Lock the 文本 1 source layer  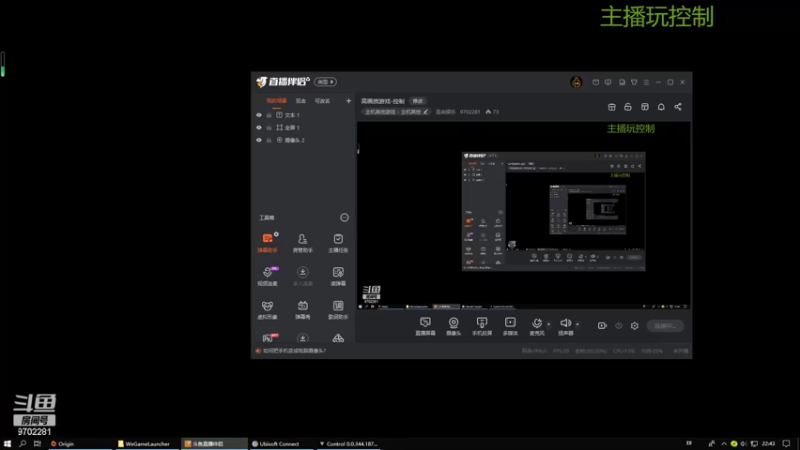(269, 115)
